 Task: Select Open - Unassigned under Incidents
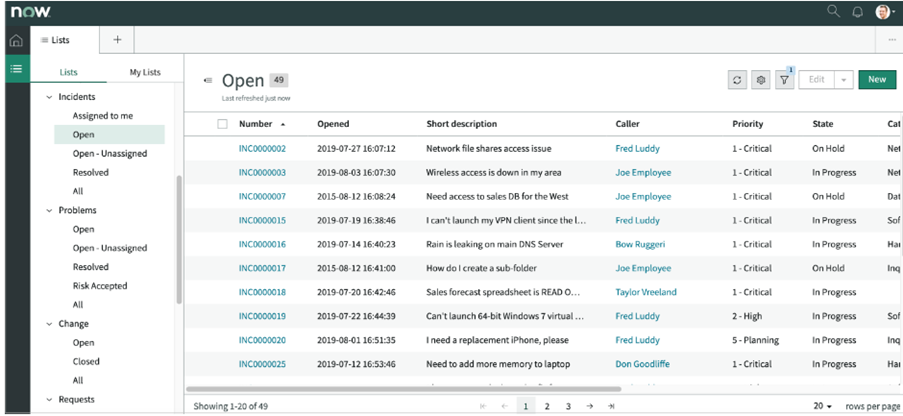click(x=109, y=154)
